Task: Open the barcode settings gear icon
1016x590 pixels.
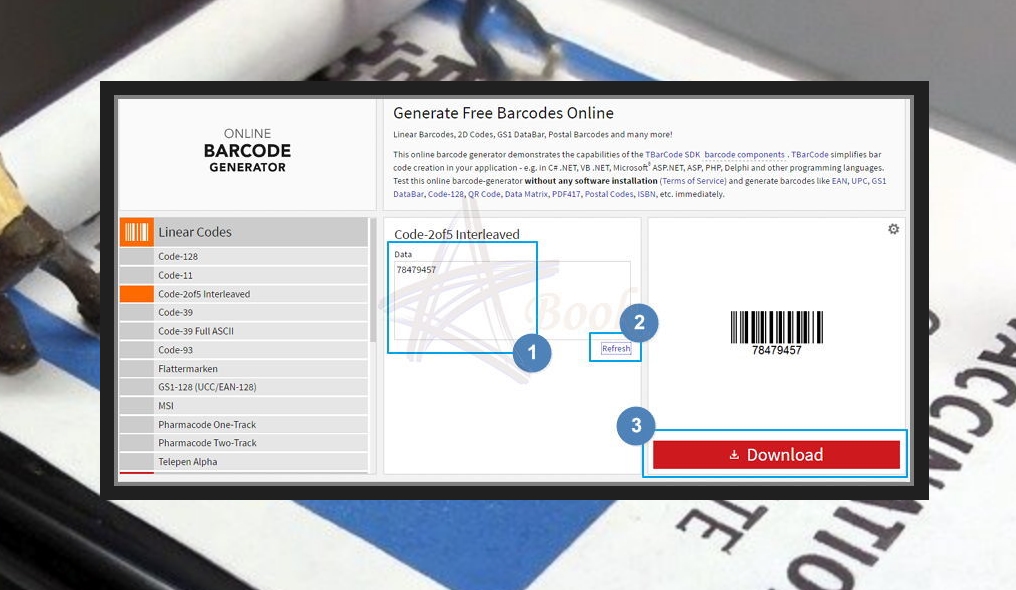Action: tap(894, 229)
